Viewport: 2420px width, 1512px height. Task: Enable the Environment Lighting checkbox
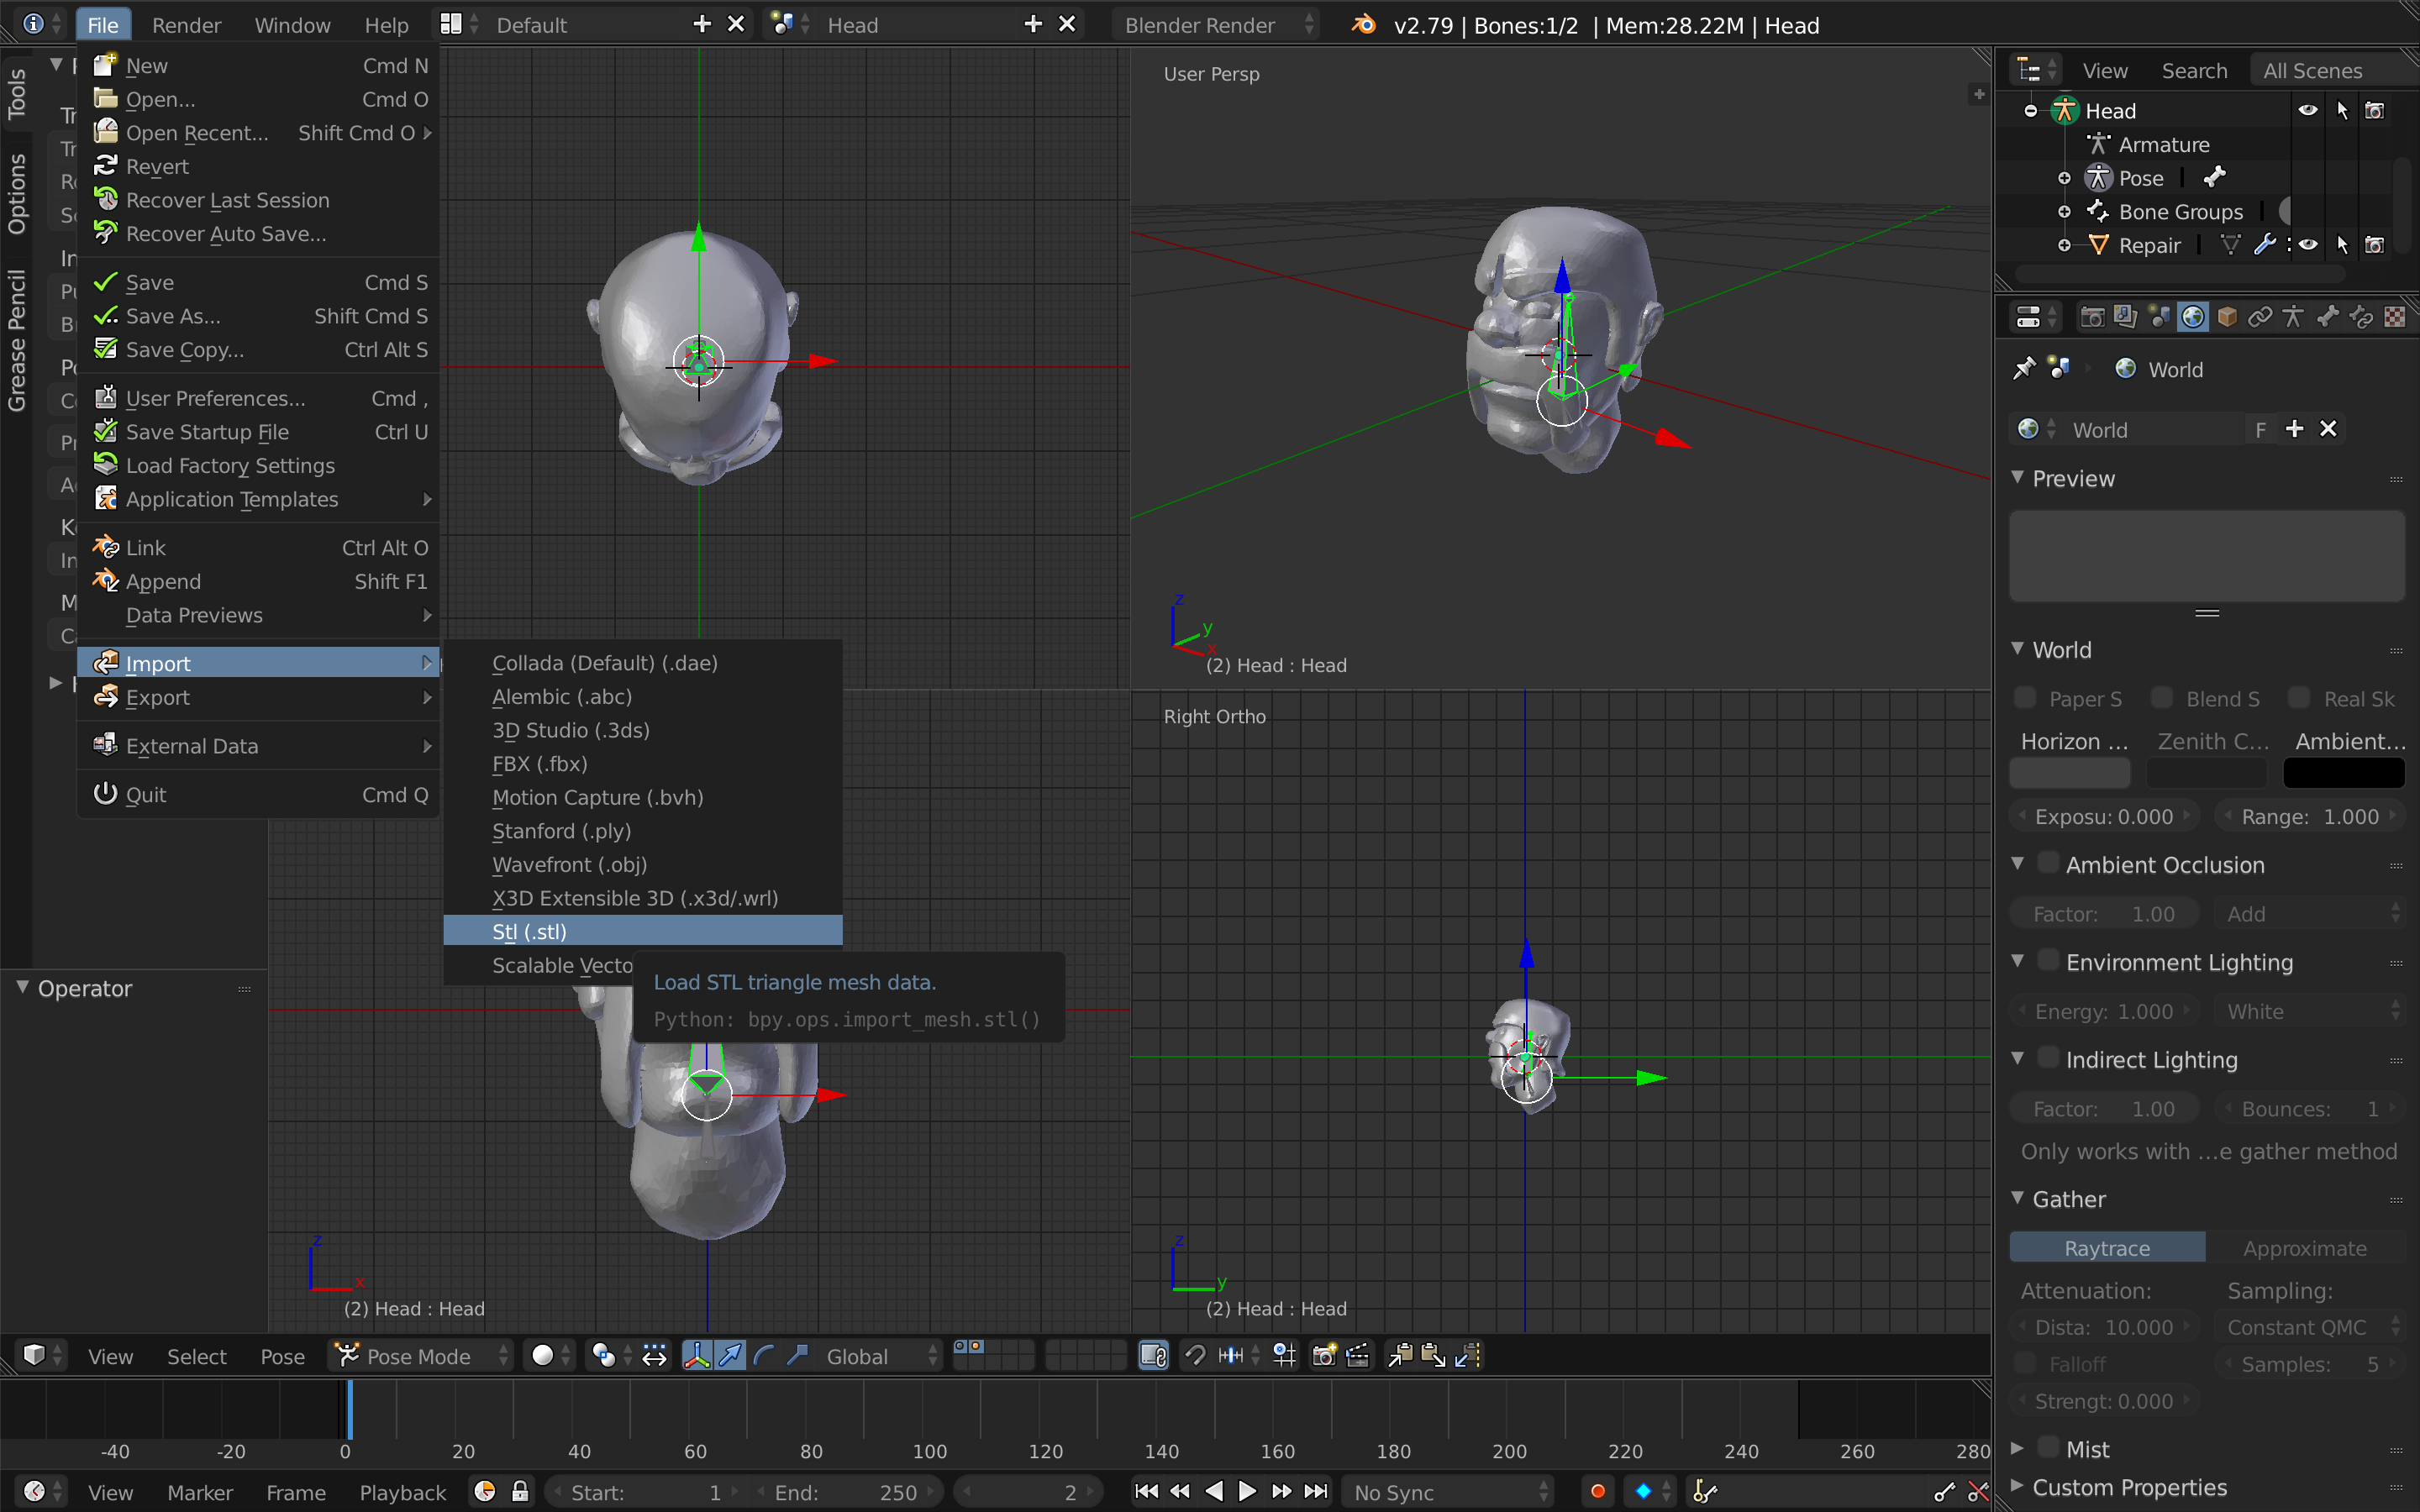[x=2049, y=961]
